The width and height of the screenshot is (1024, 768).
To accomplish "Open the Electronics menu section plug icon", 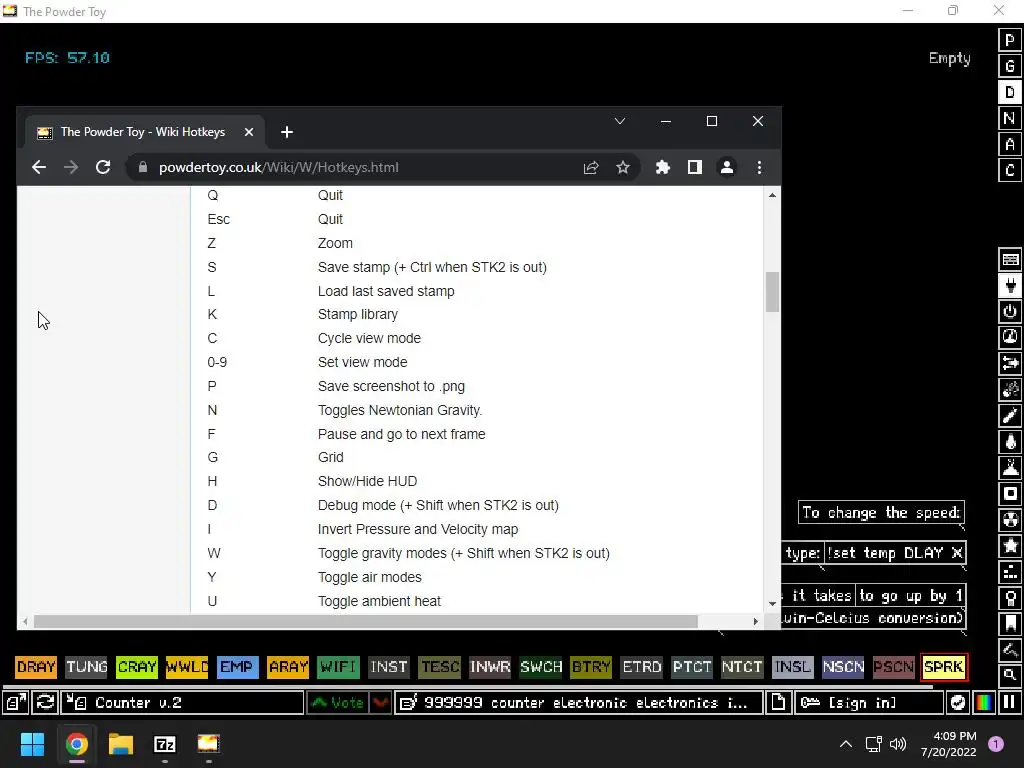I will pos(1010,285).
